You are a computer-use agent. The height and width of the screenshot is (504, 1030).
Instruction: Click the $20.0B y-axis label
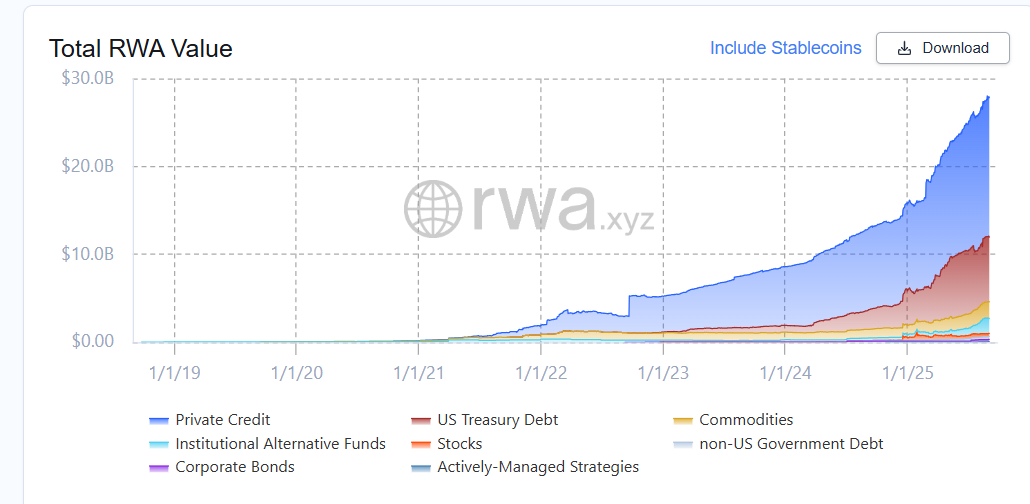88,166
